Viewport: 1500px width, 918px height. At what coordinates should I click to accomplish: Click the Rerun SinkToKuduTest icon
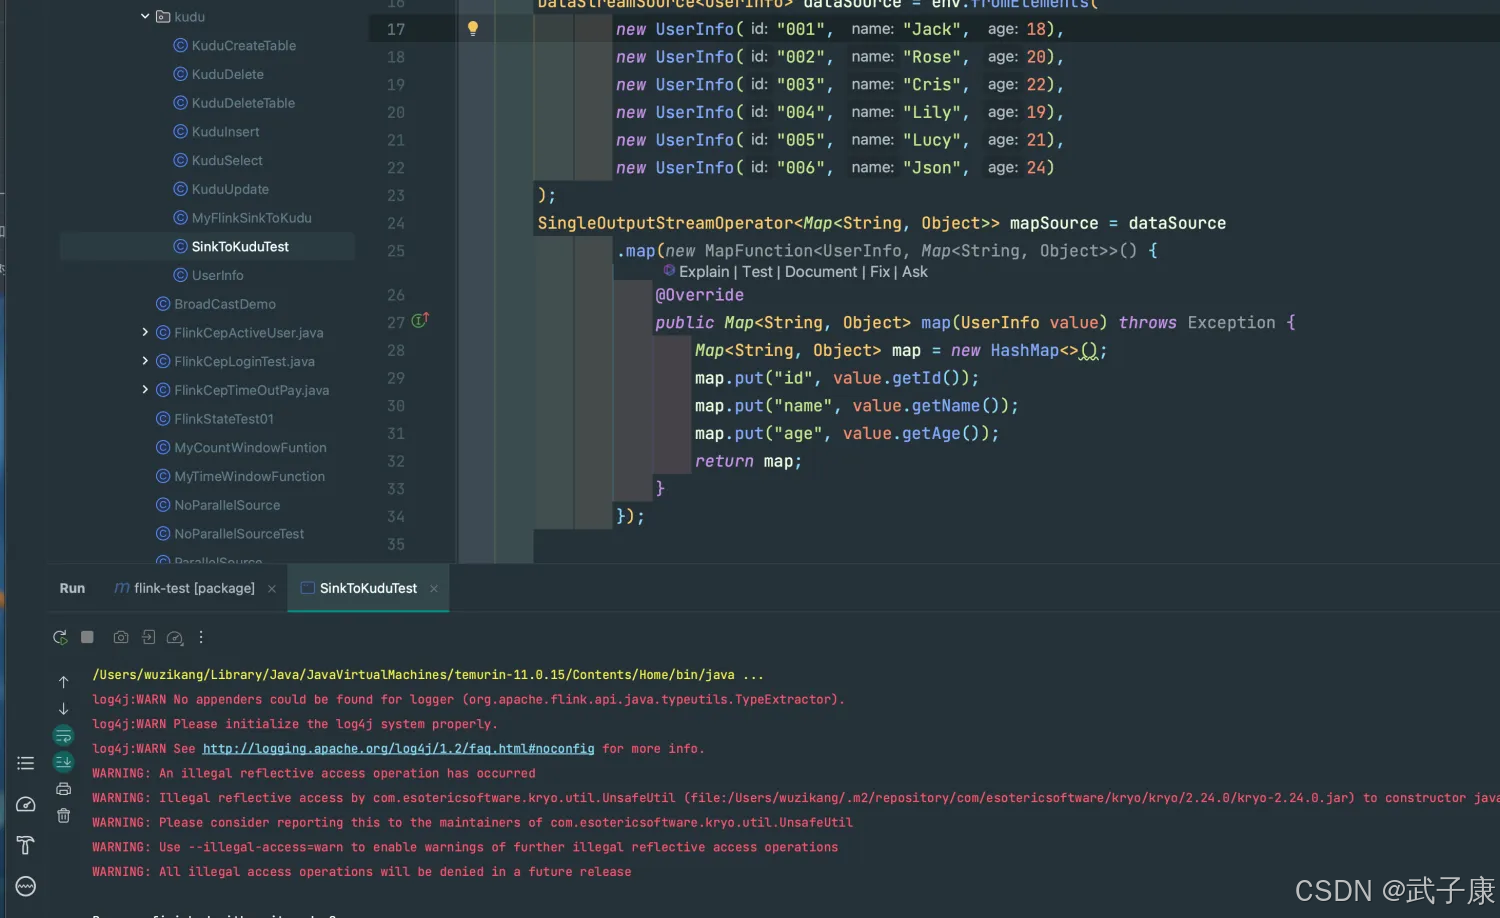tap(60, 637)
